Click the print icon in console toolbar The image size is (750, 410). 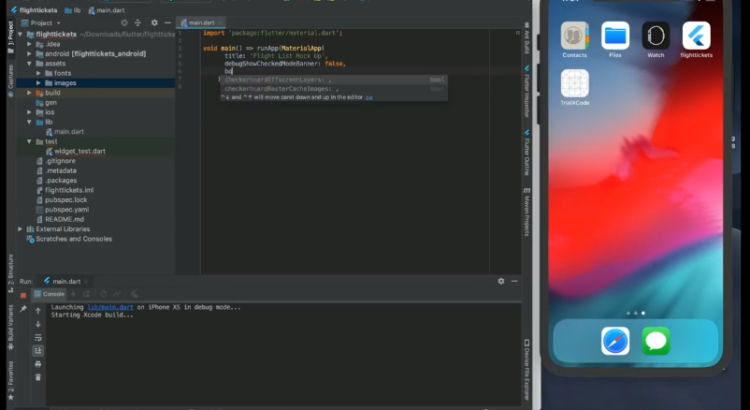coord(38,364)
